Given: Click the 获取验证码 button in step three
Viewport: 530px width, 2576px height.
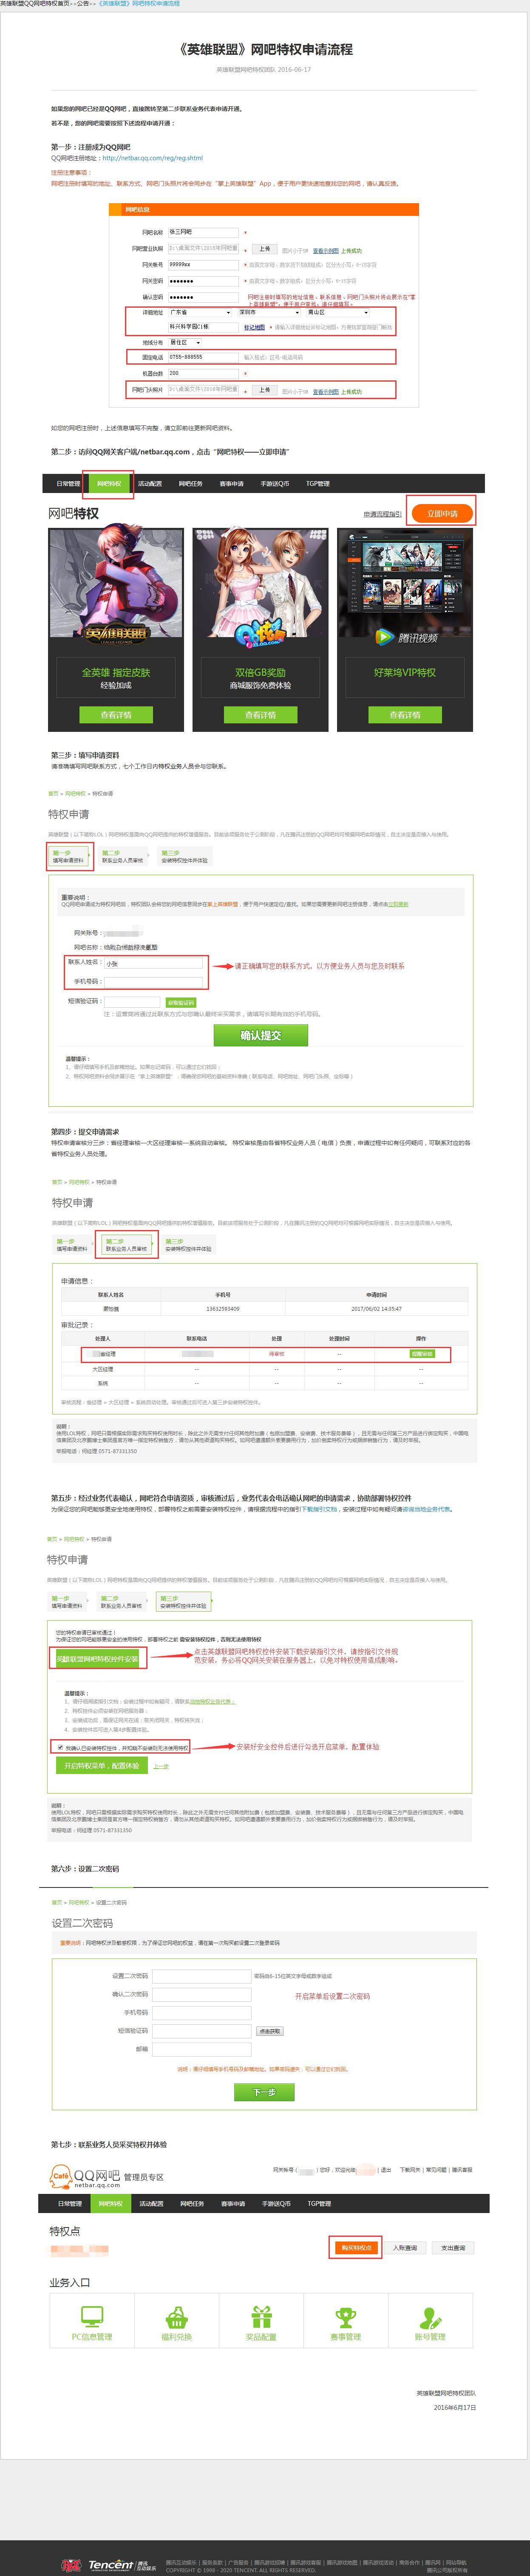Looking at the screenshot, I should tap(180, 1002).
